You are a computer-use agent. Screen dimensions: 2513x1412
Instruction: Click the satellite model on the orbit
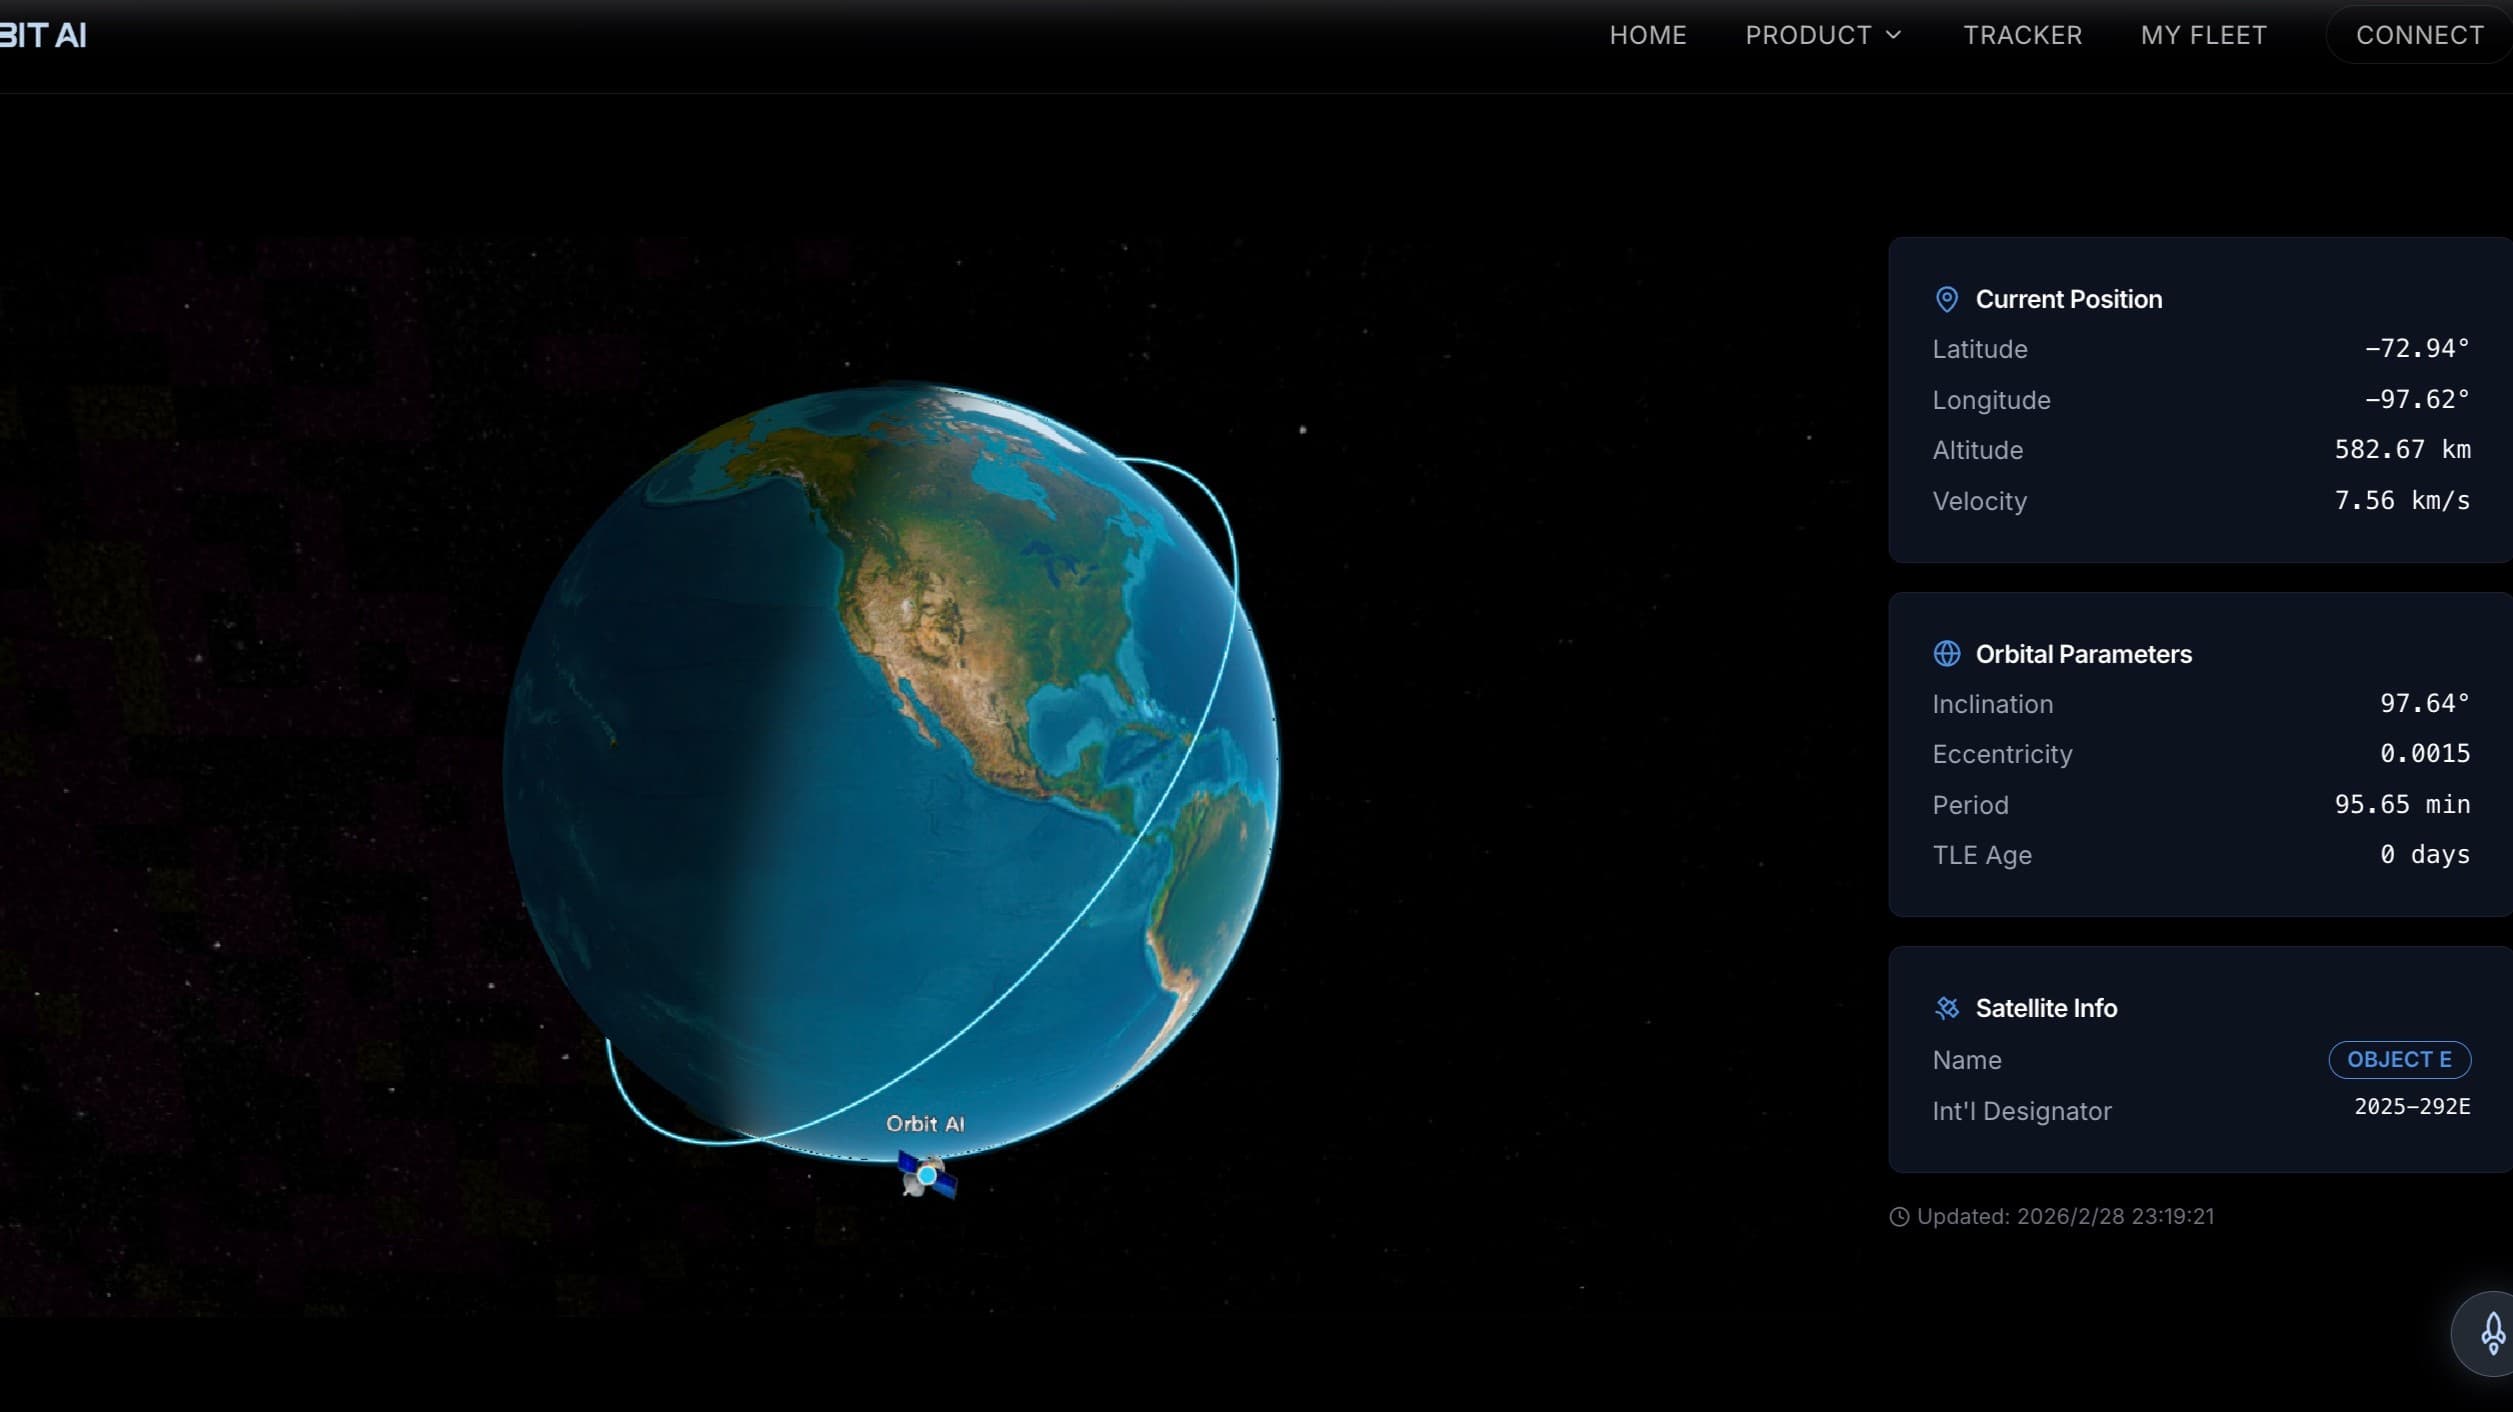click(927, 1175)
